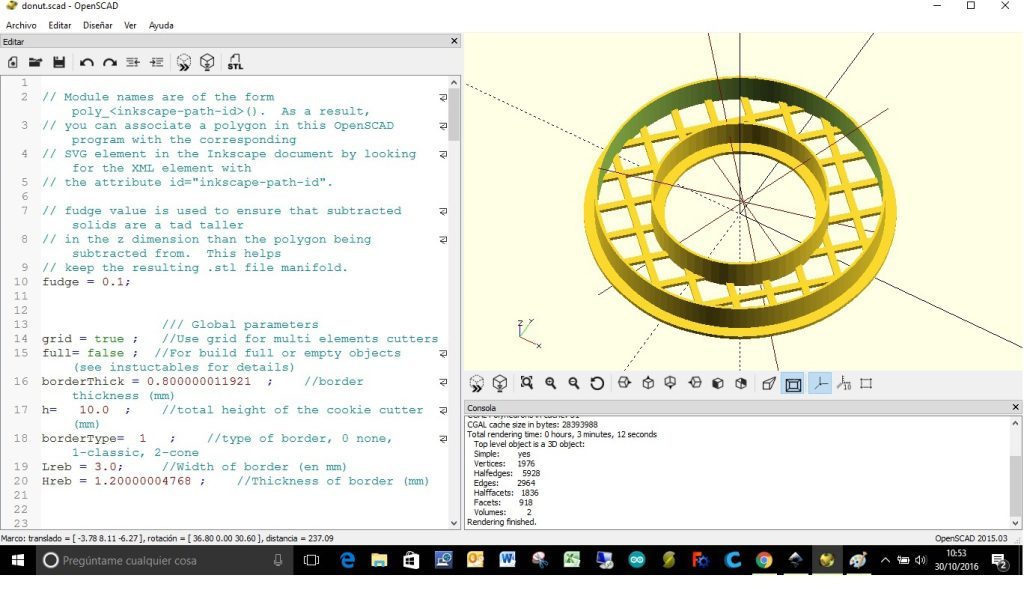Toggle orthogonal projection in the viewport
This screenshot has height=590, width=1024.
tap(794, 383)
